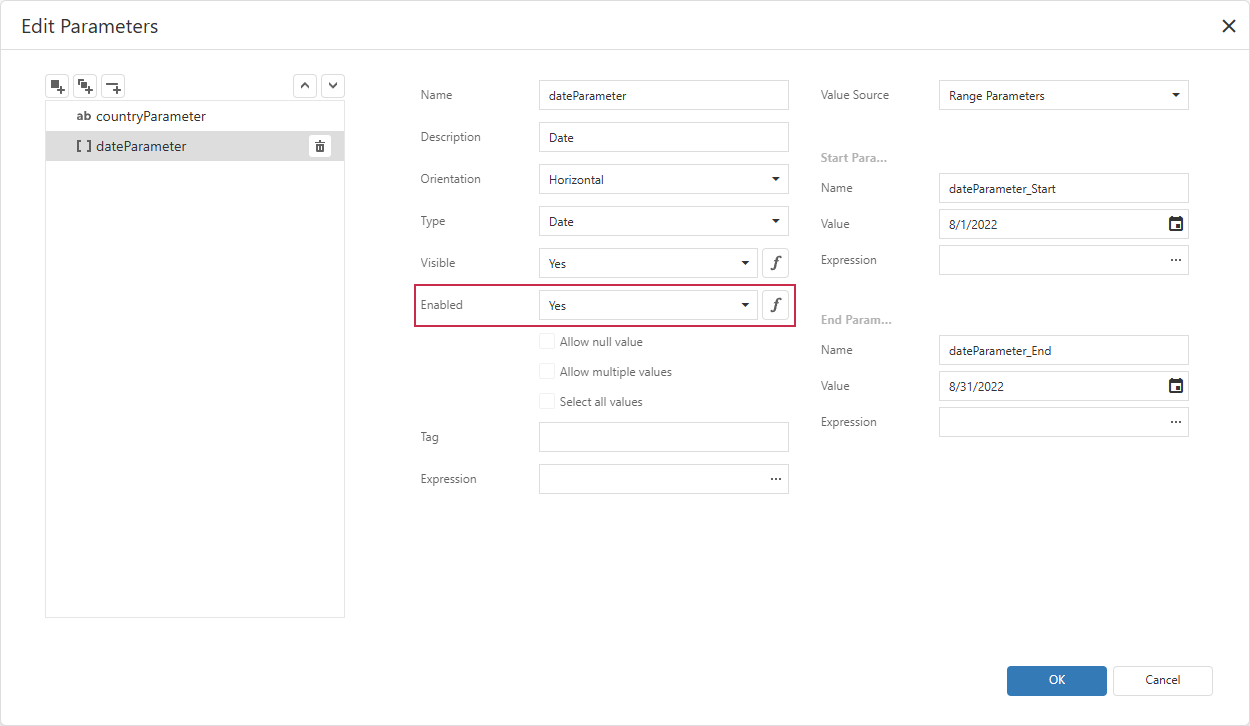Click the OK button

1057,680
